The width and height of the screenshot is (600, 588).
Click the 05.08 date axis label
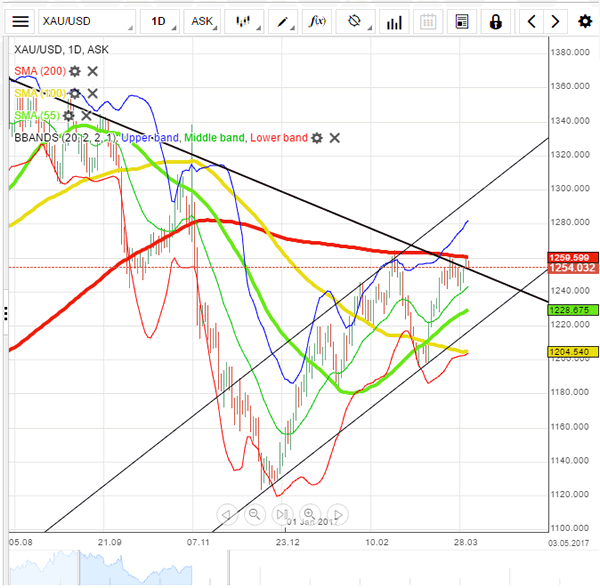coord(21,542)
